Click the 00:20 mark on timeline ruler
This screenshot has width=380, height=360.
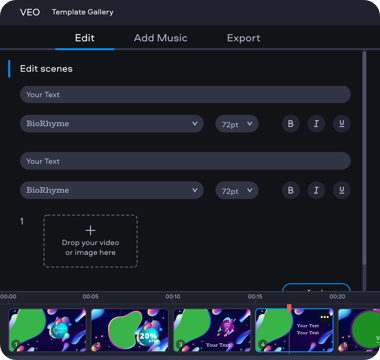(x=337, y=297)
